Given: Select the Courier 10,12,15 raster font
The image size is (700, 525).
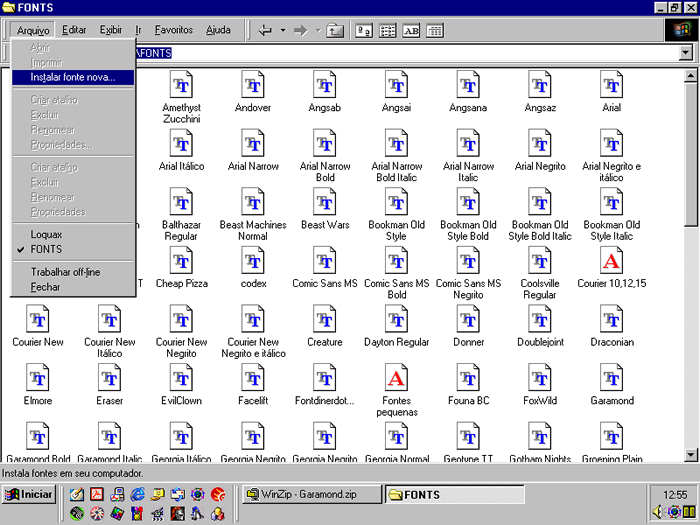Looking at the screenshot, I should pos(612,260).
